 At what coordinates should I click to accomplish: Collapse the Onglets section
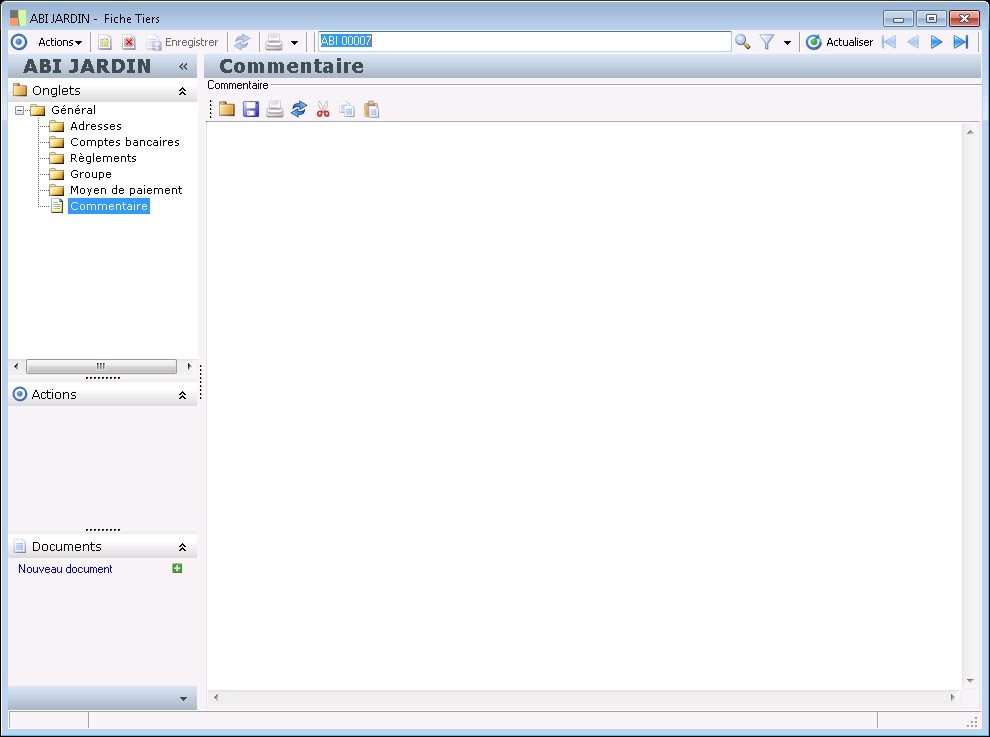[x=182, y=92]
